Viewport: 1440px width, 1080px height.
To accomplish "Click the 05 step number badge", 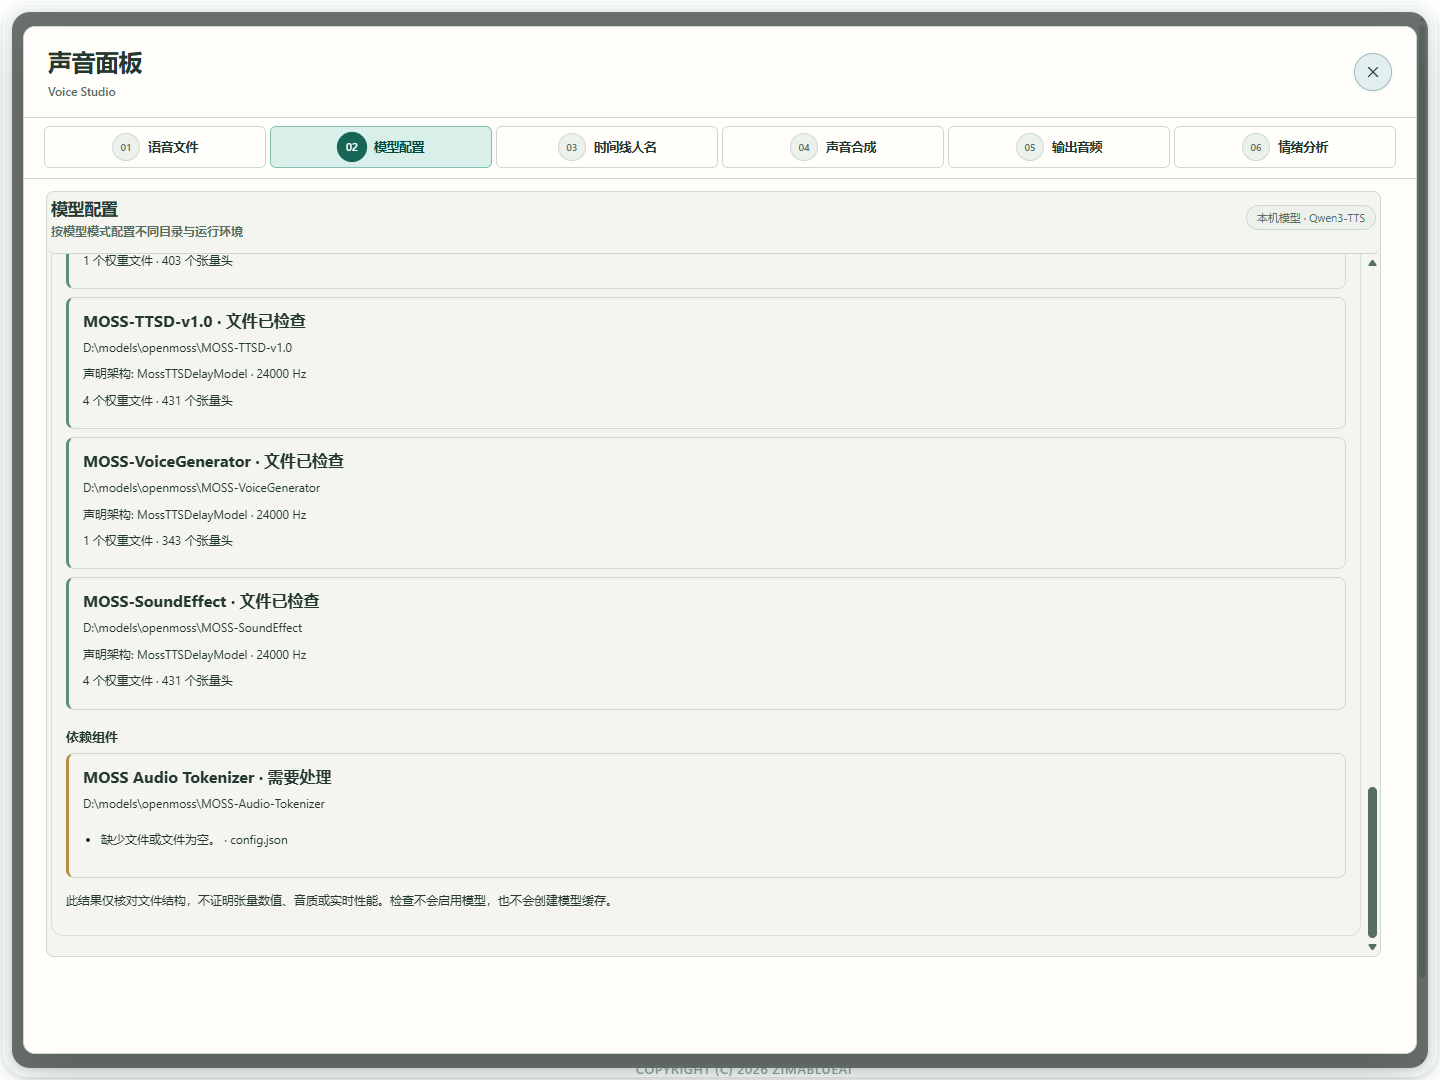I will point(1030,147).
